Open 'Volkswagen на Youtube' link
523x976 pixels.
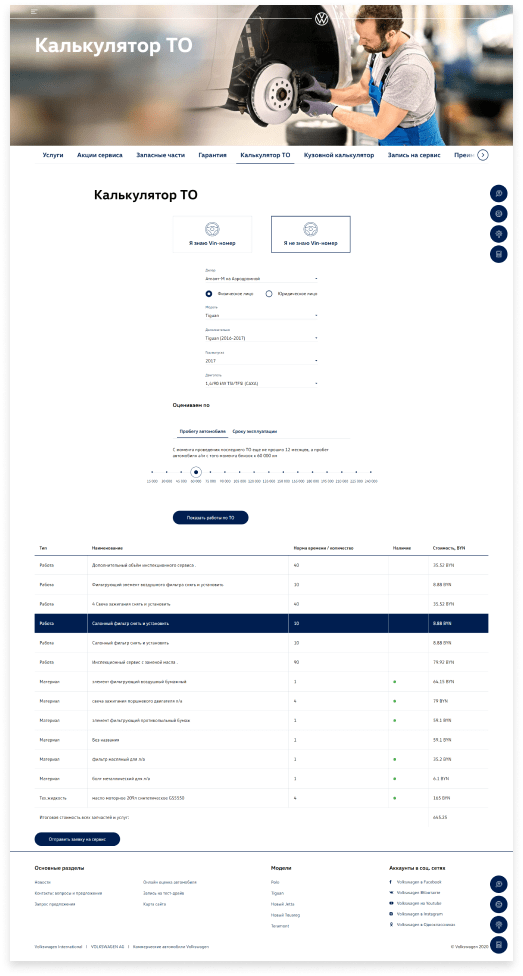(419, 903)
